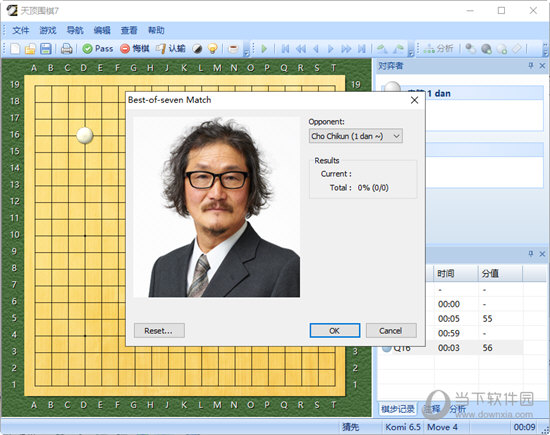Open the 帮助 menu
The image size is (550, 435).
(156, 30)
